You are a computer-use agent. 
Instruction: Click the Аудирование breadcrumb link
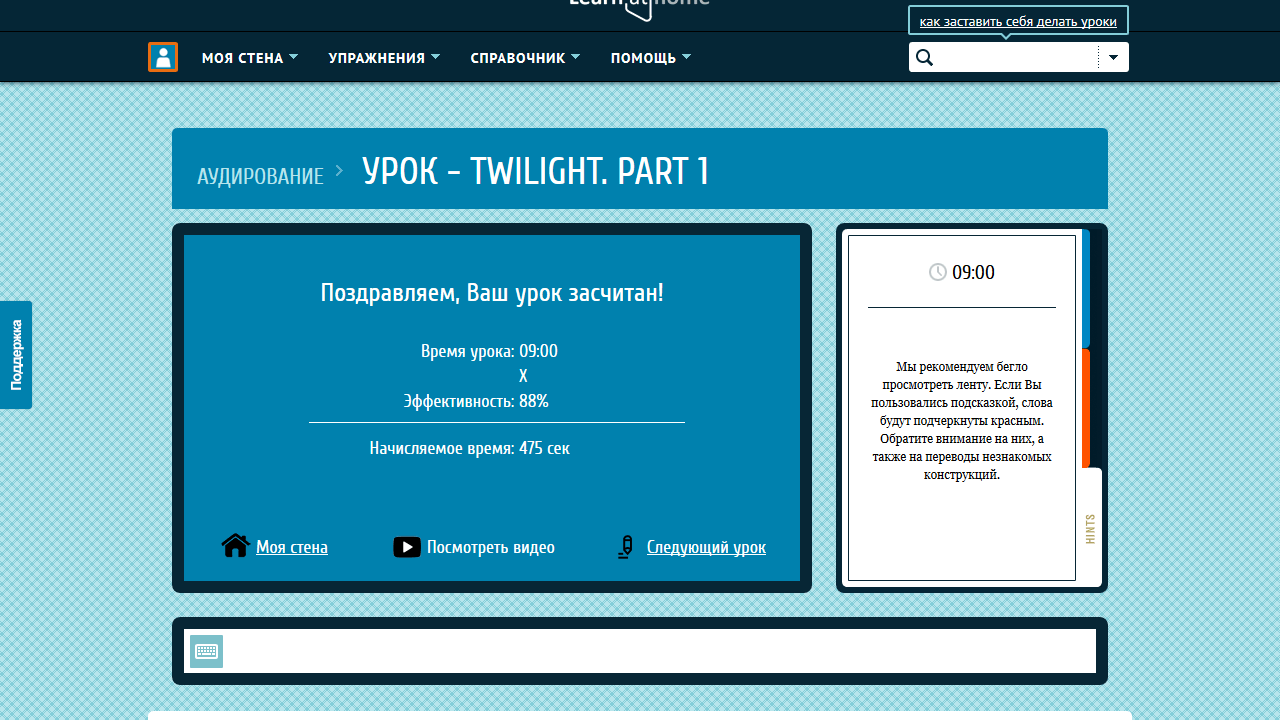pyautogui.click(x=261, y=176)
